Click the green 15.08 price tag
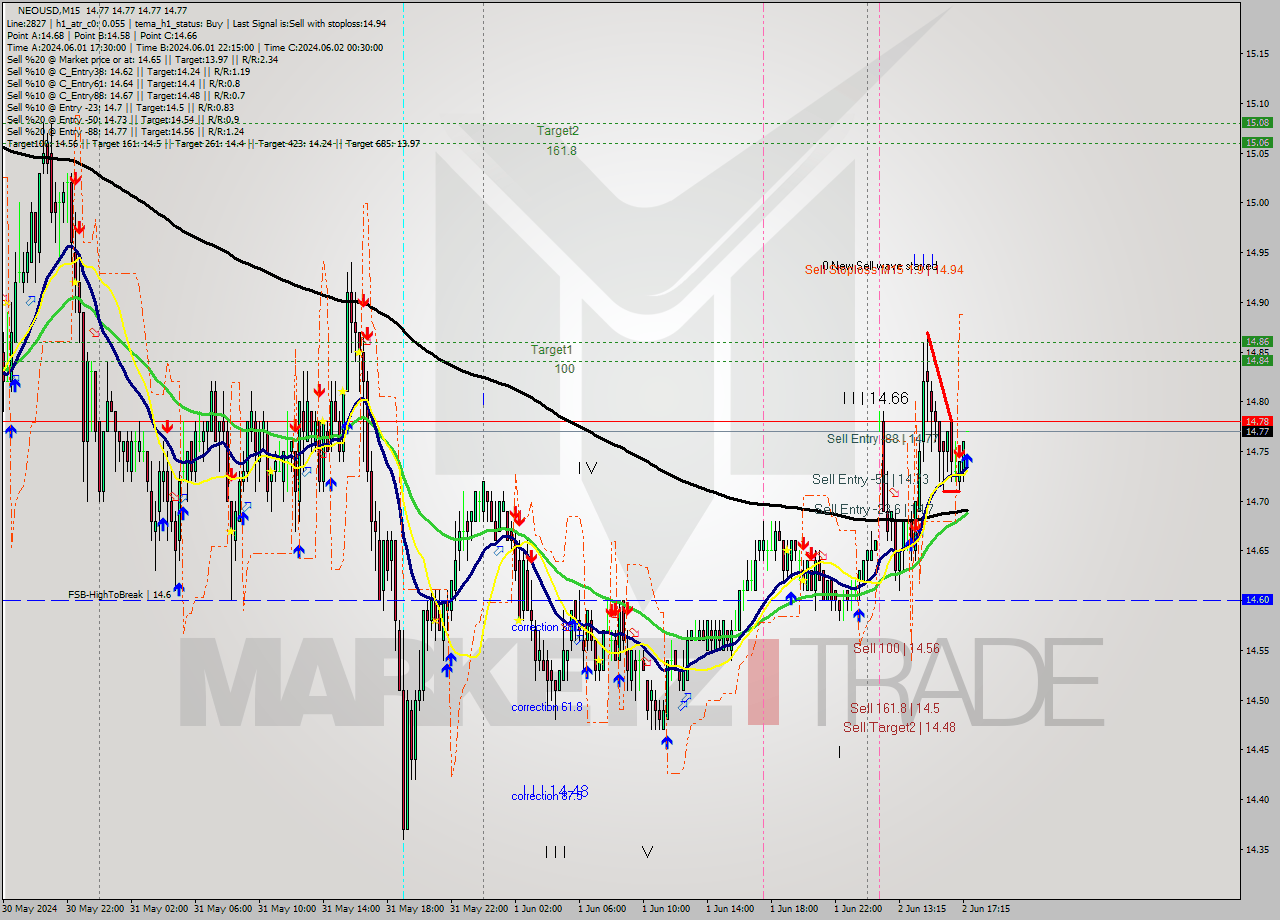The image size is (1280, 920). 1256,123
